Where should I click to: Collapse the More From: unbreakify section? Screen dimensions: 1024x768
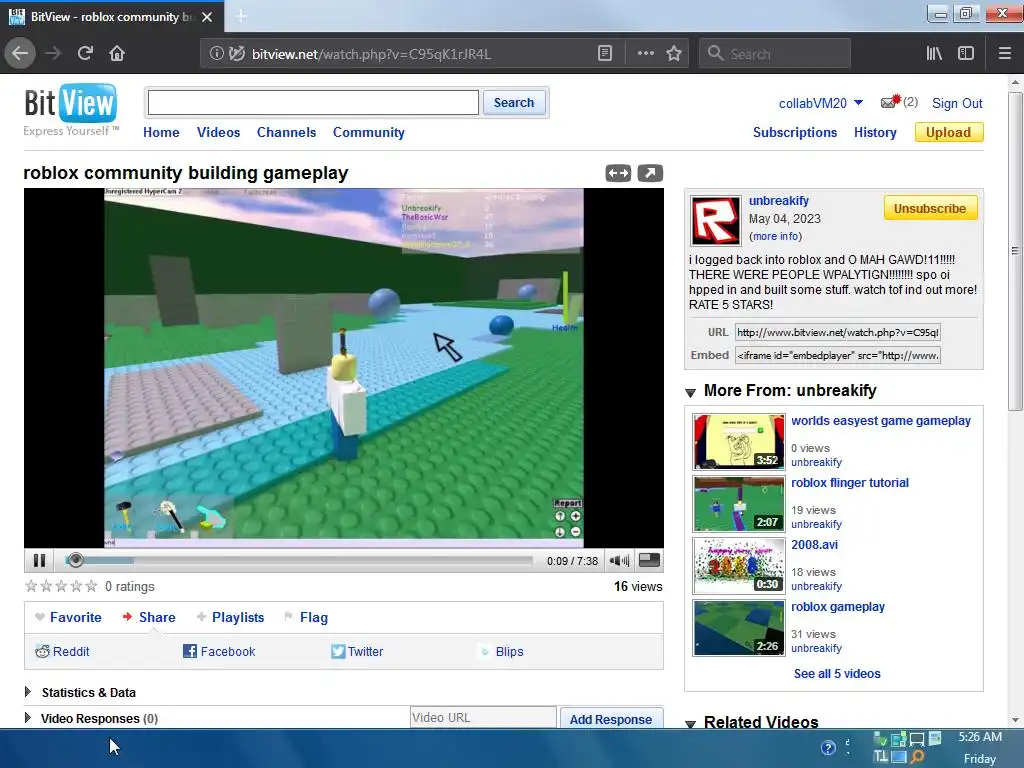pos(690,392)
